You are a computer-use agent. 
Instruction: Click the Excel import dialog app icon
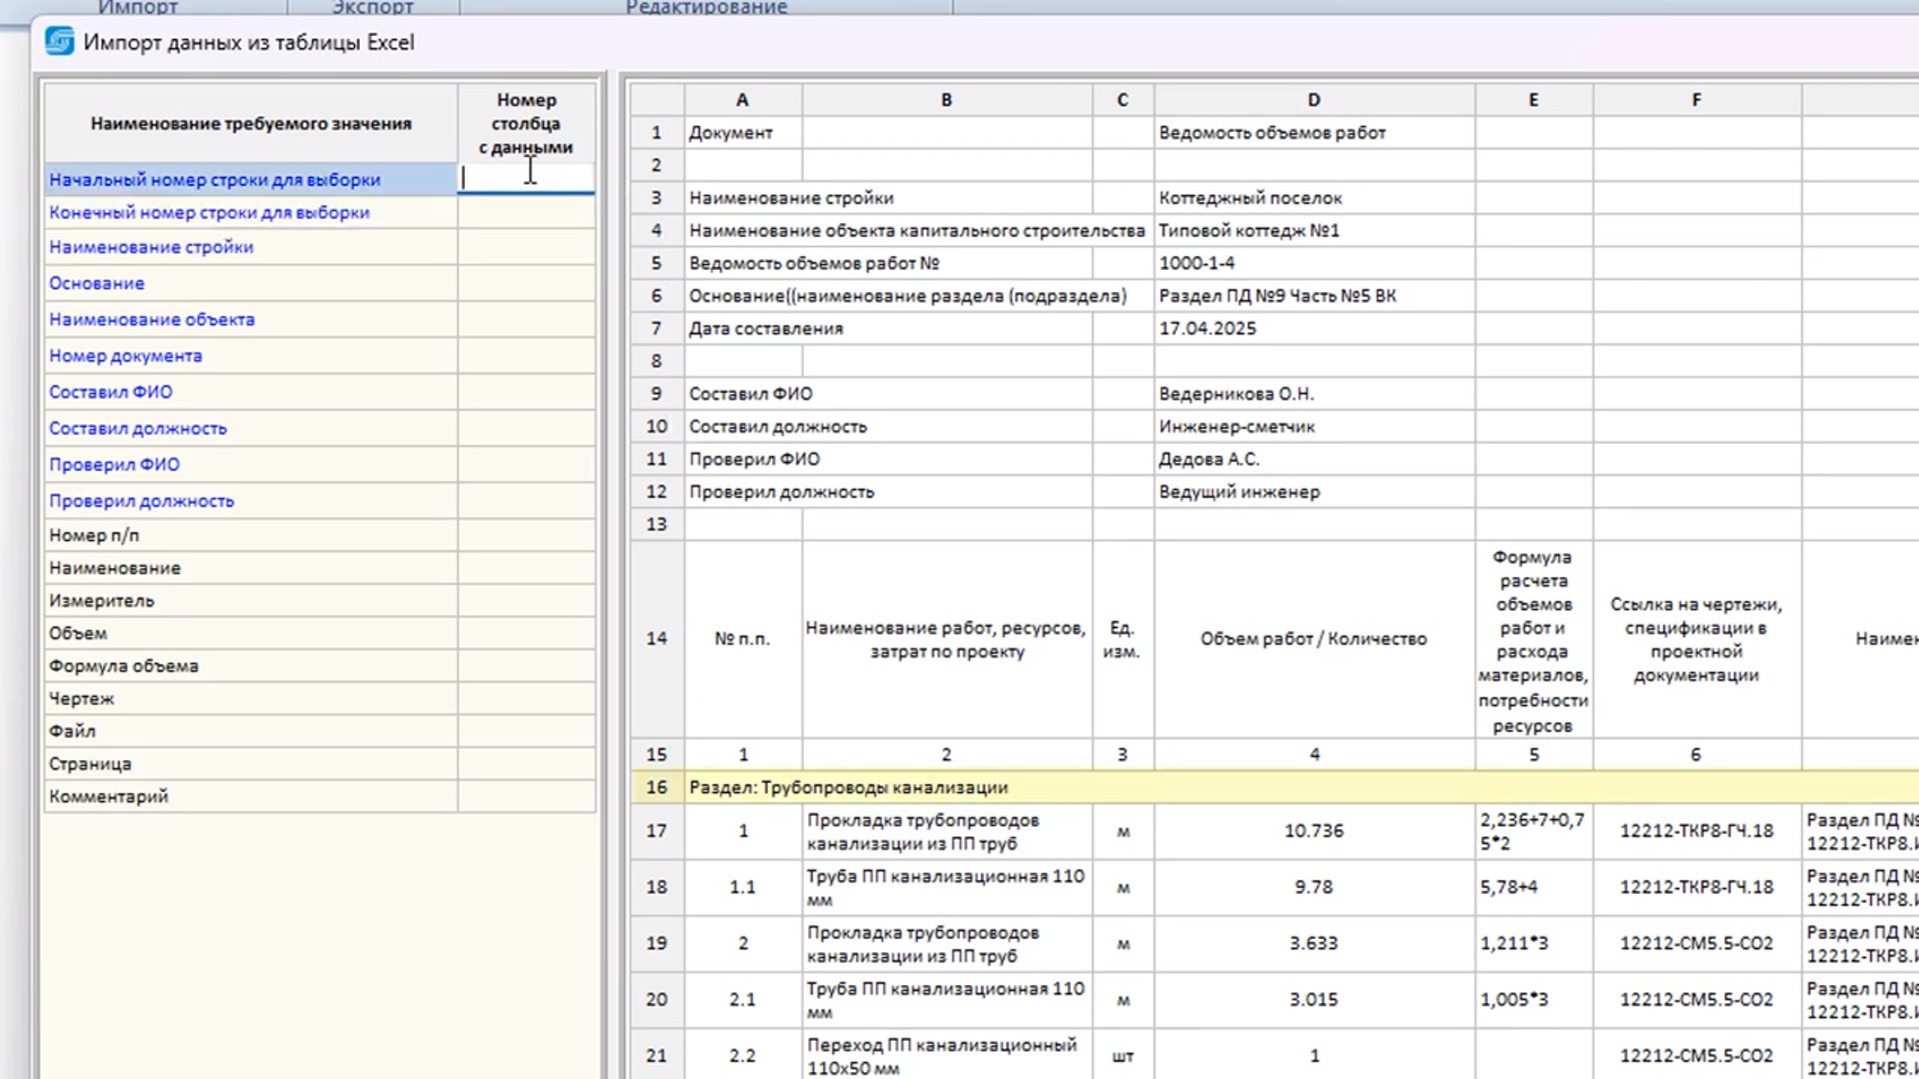point(59,42)
